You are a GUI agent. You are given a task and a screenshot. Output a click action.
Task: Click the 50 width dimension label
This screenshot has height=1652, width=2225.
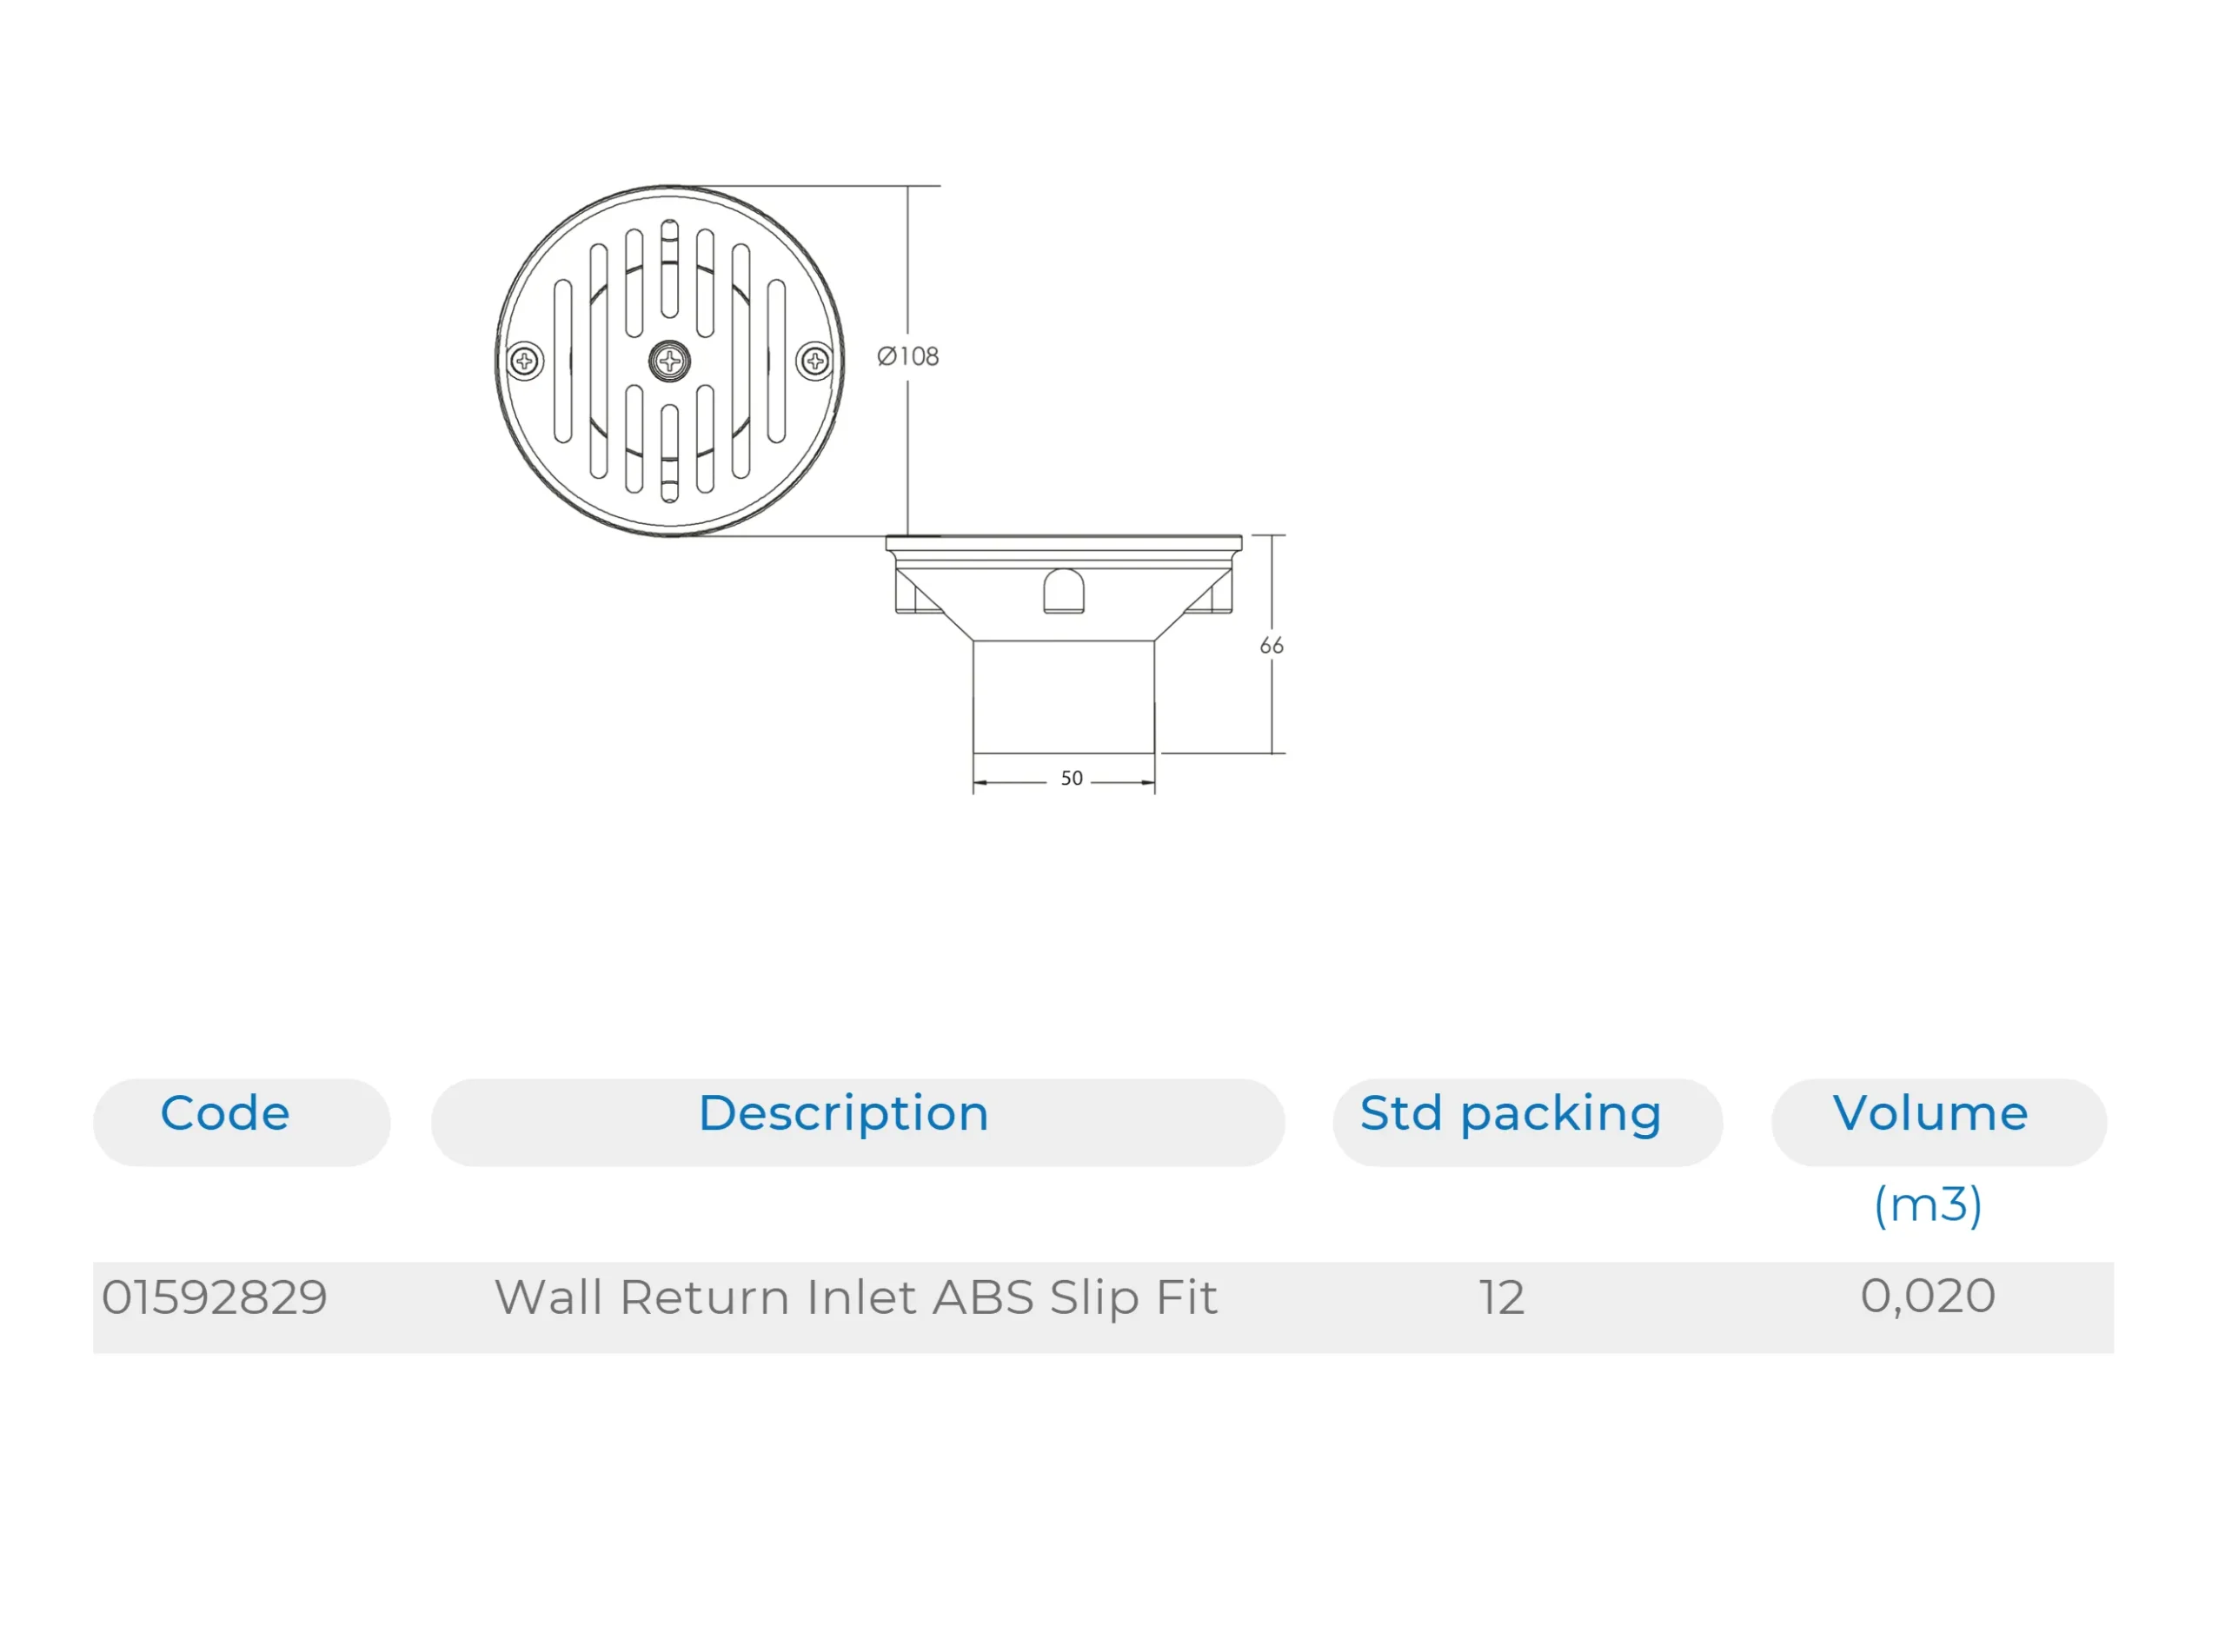[1071, 778]
